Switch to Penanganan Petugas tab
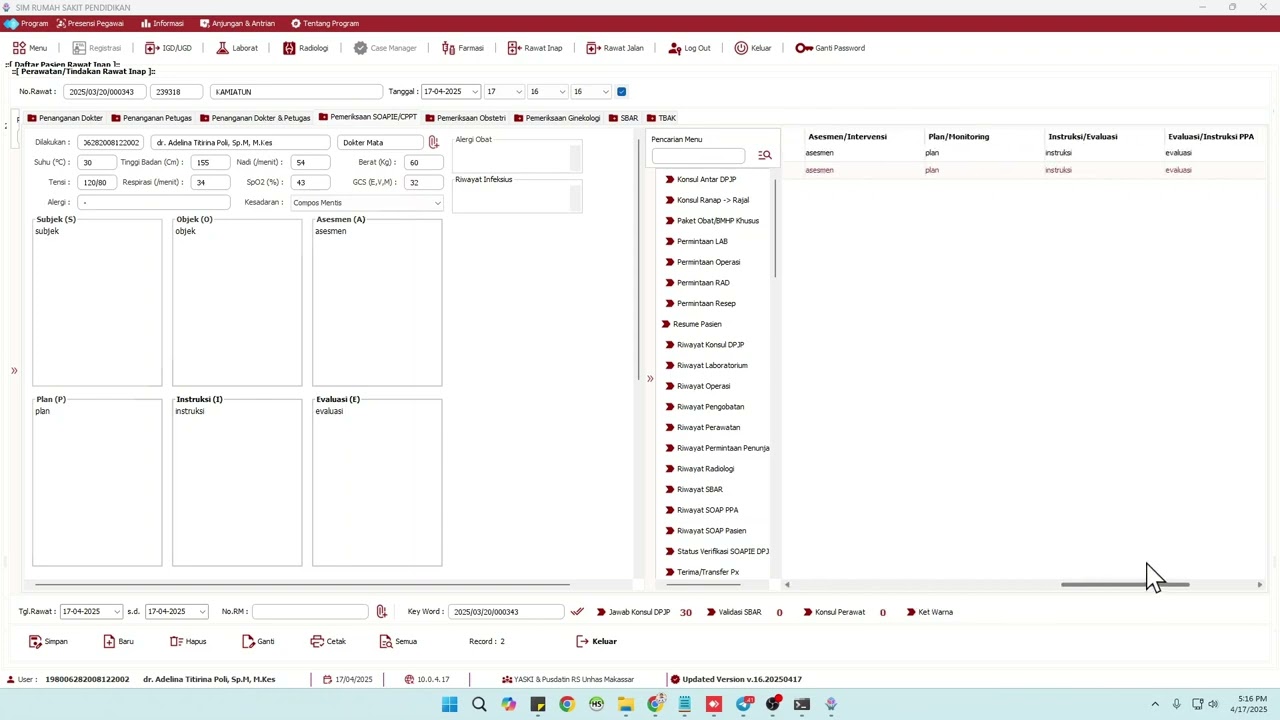The image size is (1280, 720). (151, 118)
